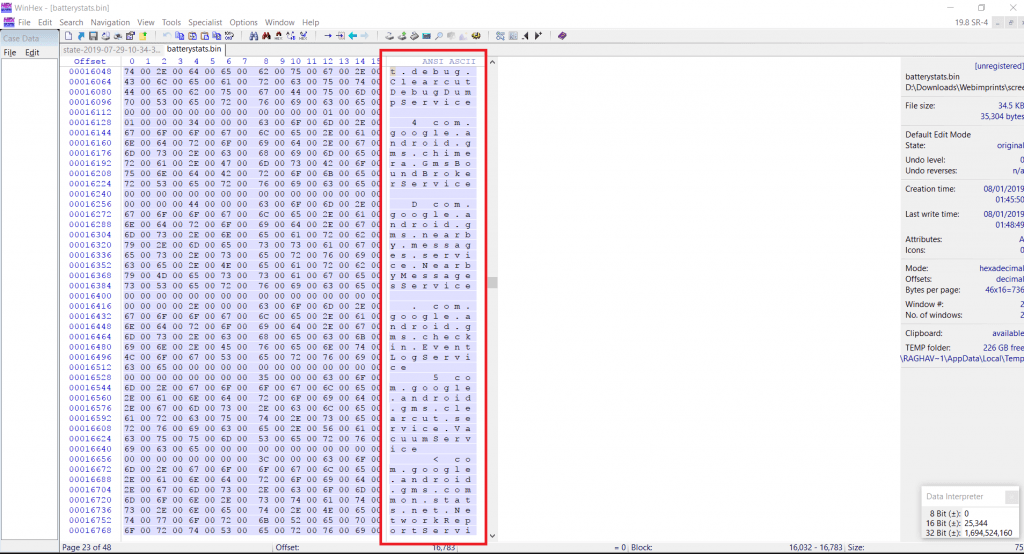Screen dimensions: 1024x554
Task: Open the Specialist menu
Action: coord(205,22)
